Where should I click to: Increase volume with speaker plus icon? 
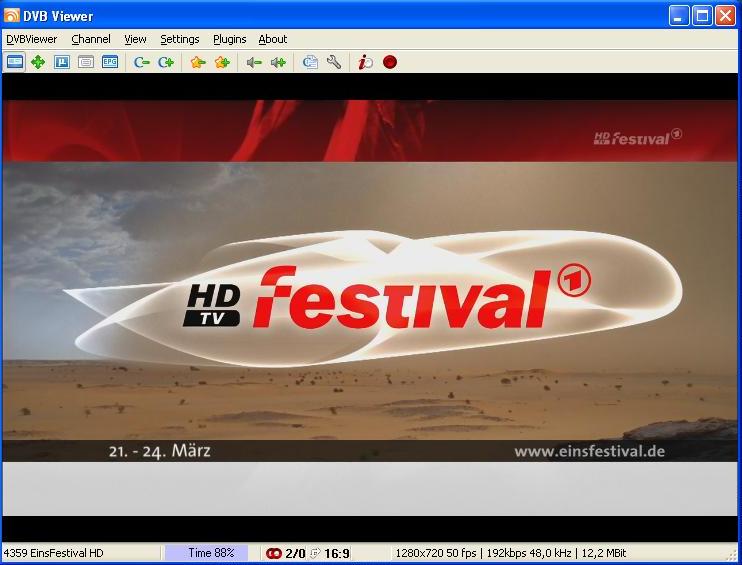[x=278, y=62]
